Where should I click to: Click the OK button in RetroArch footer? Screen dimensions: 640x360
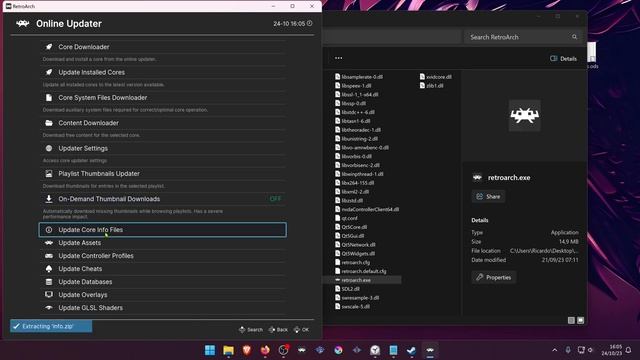301,329
